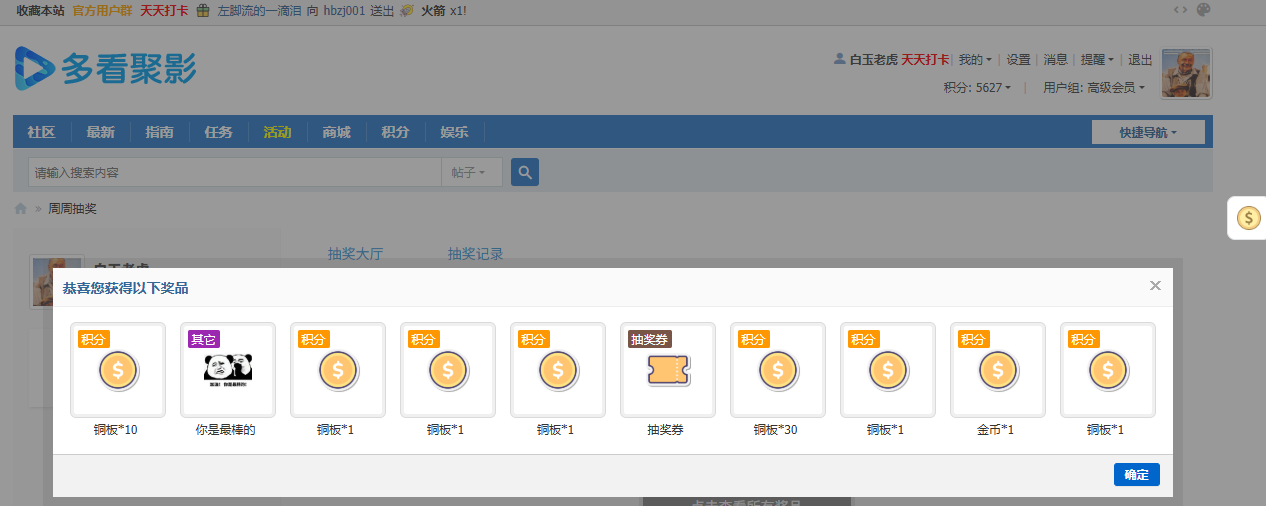Switch to the 抽奖记录 tab

[475, 254]
